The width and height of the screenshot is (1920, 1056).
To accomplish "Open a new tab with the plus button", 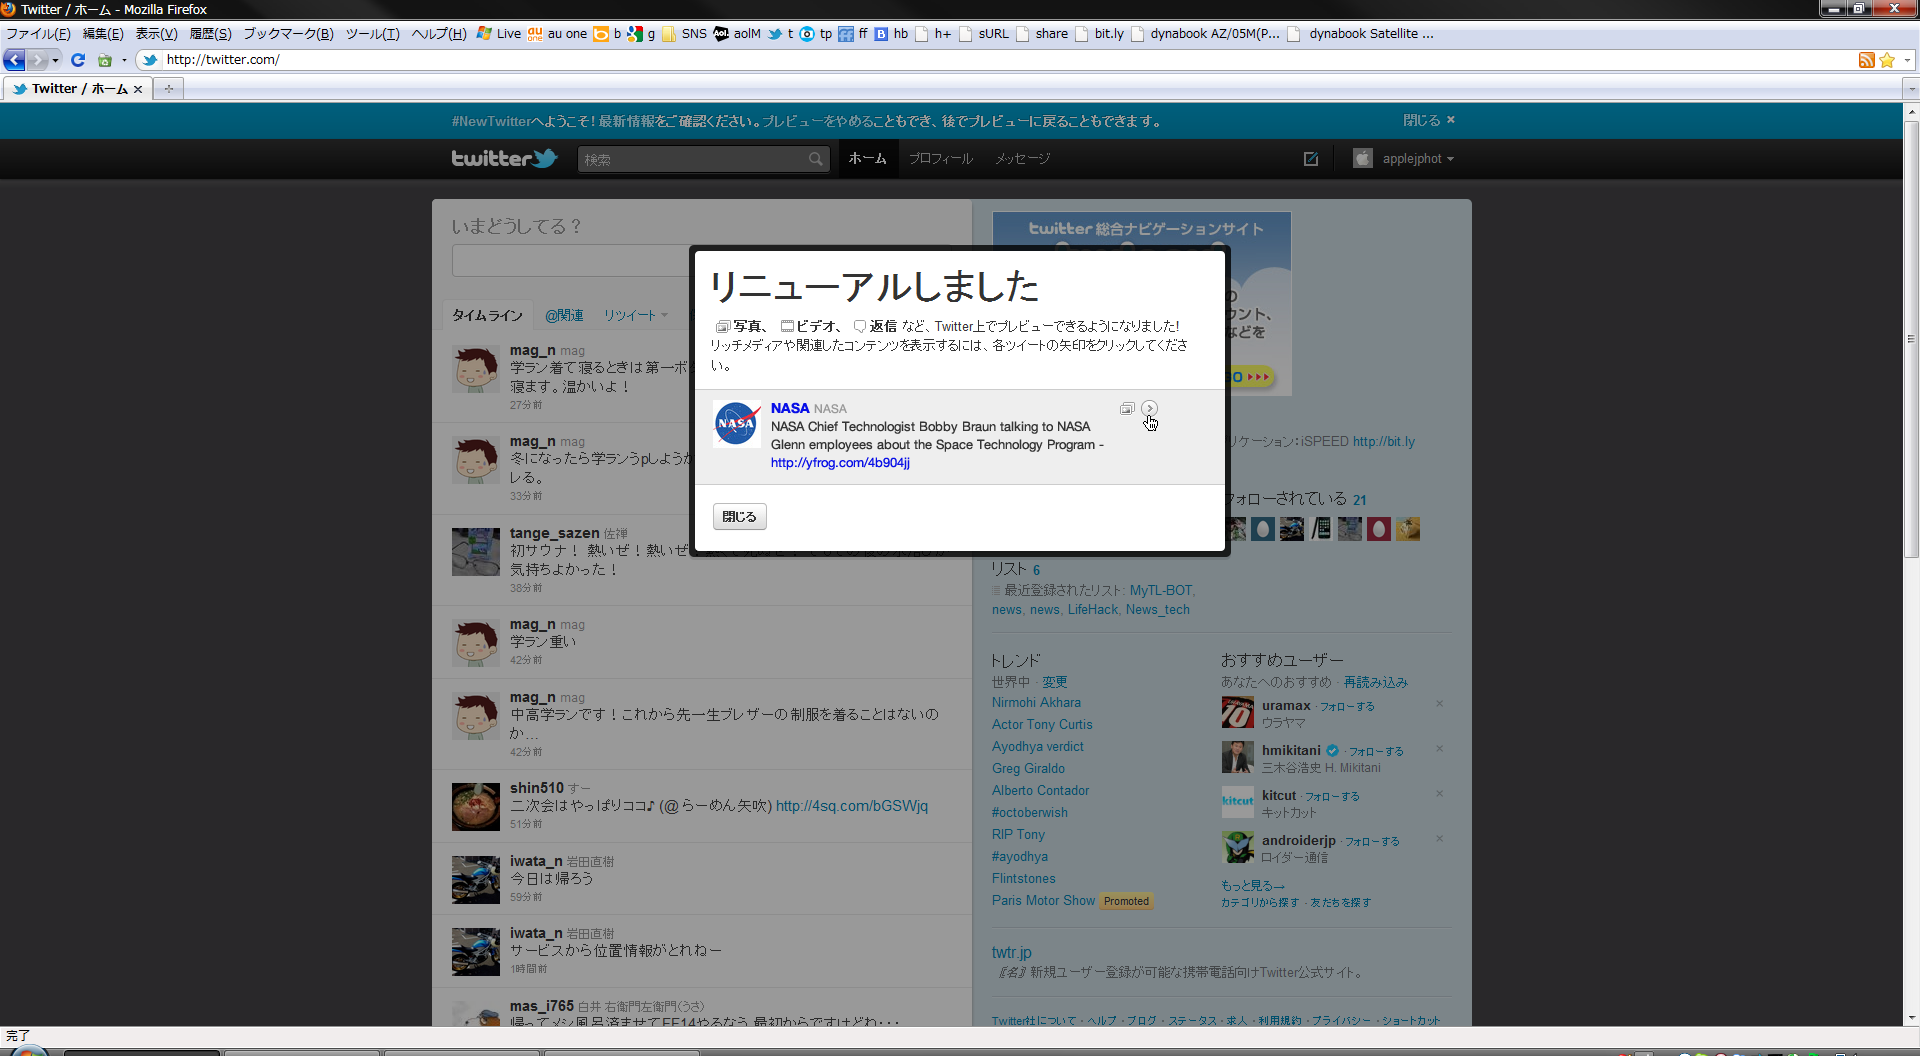I will point(169,89).
